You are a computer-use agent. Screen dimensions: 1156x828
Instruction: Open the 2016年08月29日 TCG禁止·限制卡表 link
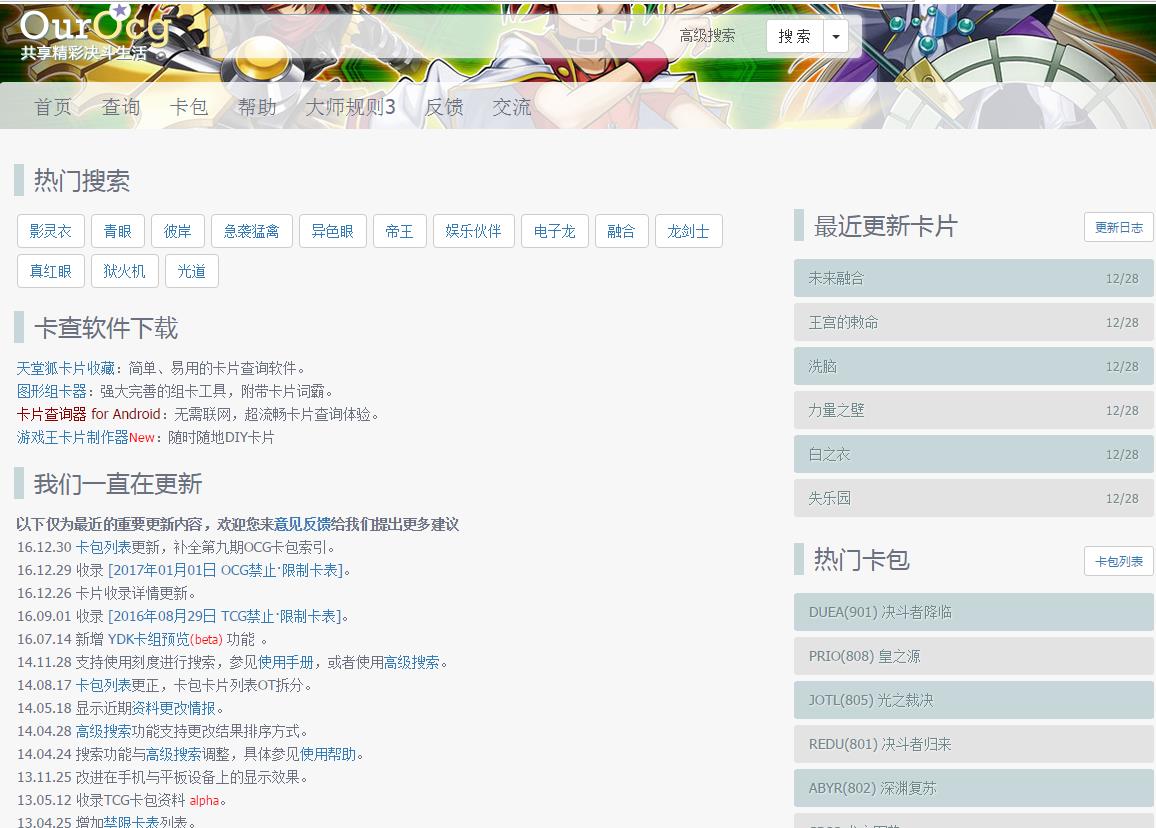pos(225,616)
